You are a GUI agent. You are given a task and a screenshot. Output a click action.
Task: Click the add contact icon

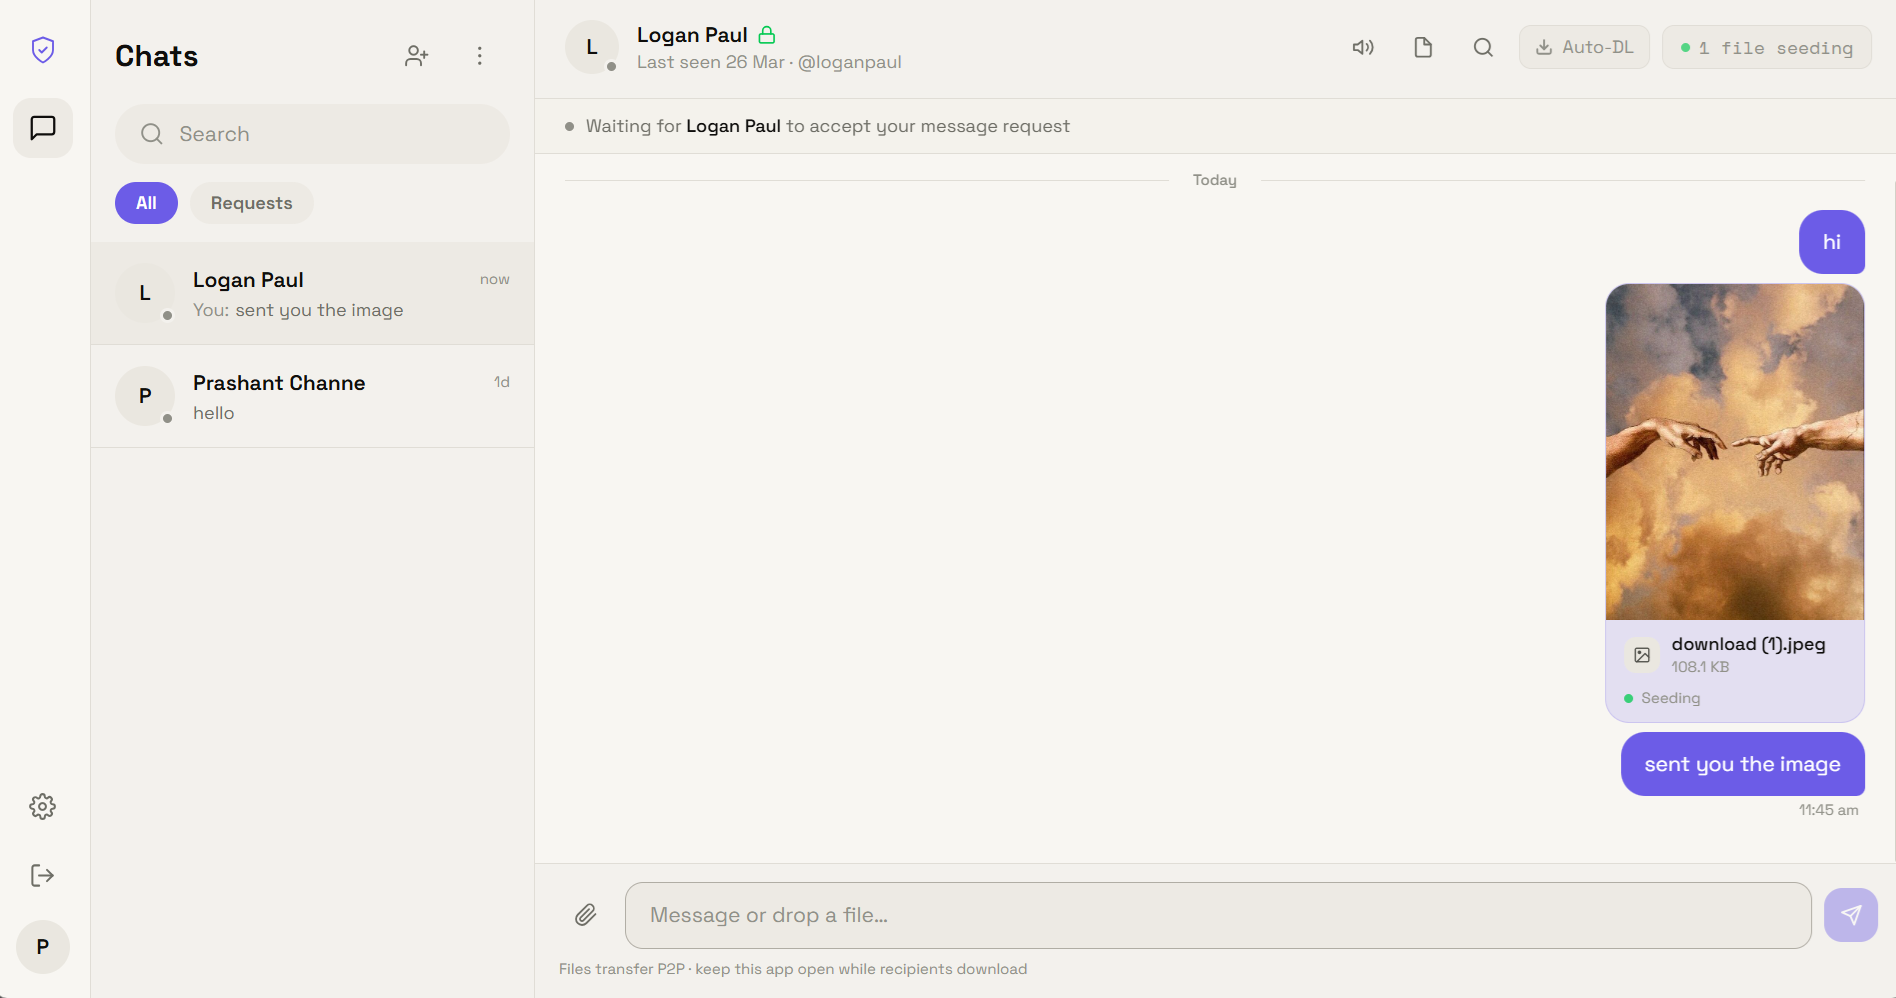417,56
